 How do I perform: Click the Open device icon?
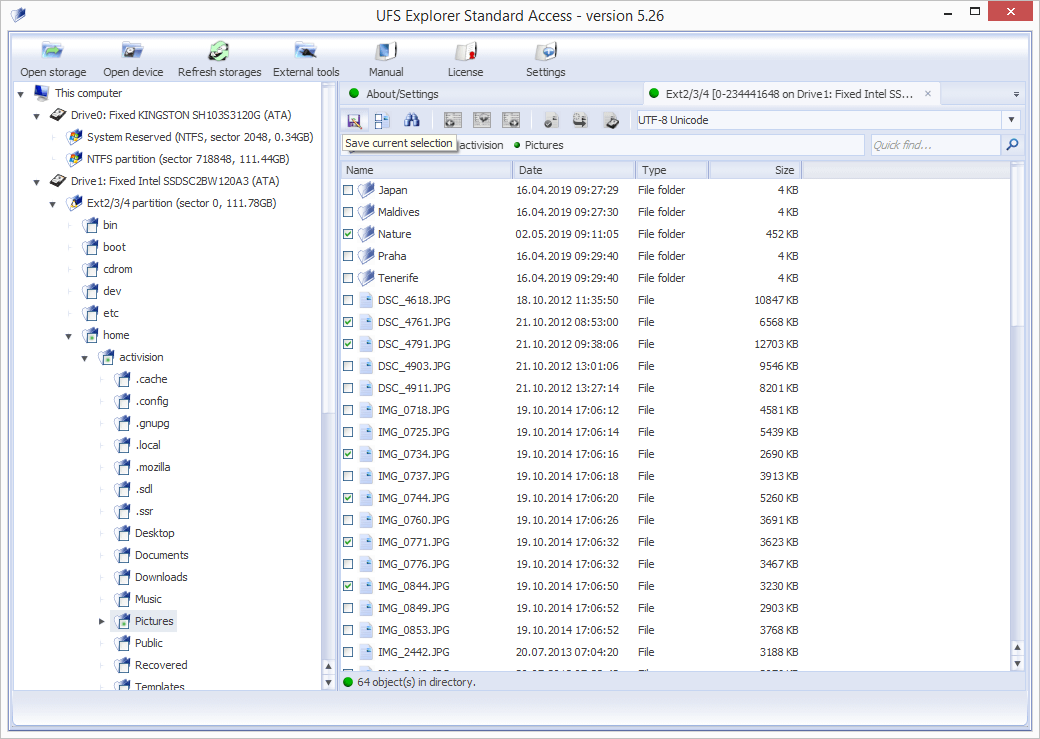133,52
